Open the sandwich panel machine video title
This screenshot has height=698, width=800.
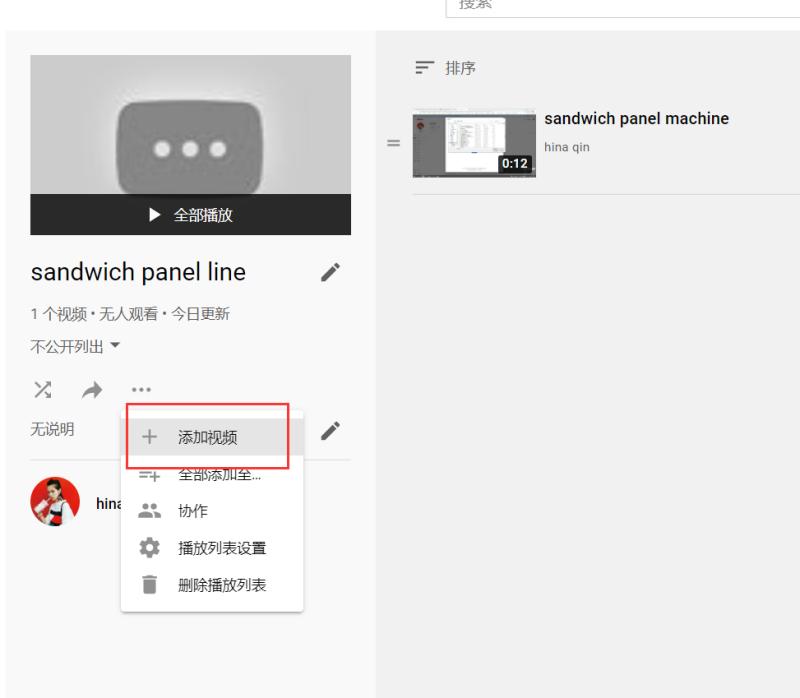636,119
